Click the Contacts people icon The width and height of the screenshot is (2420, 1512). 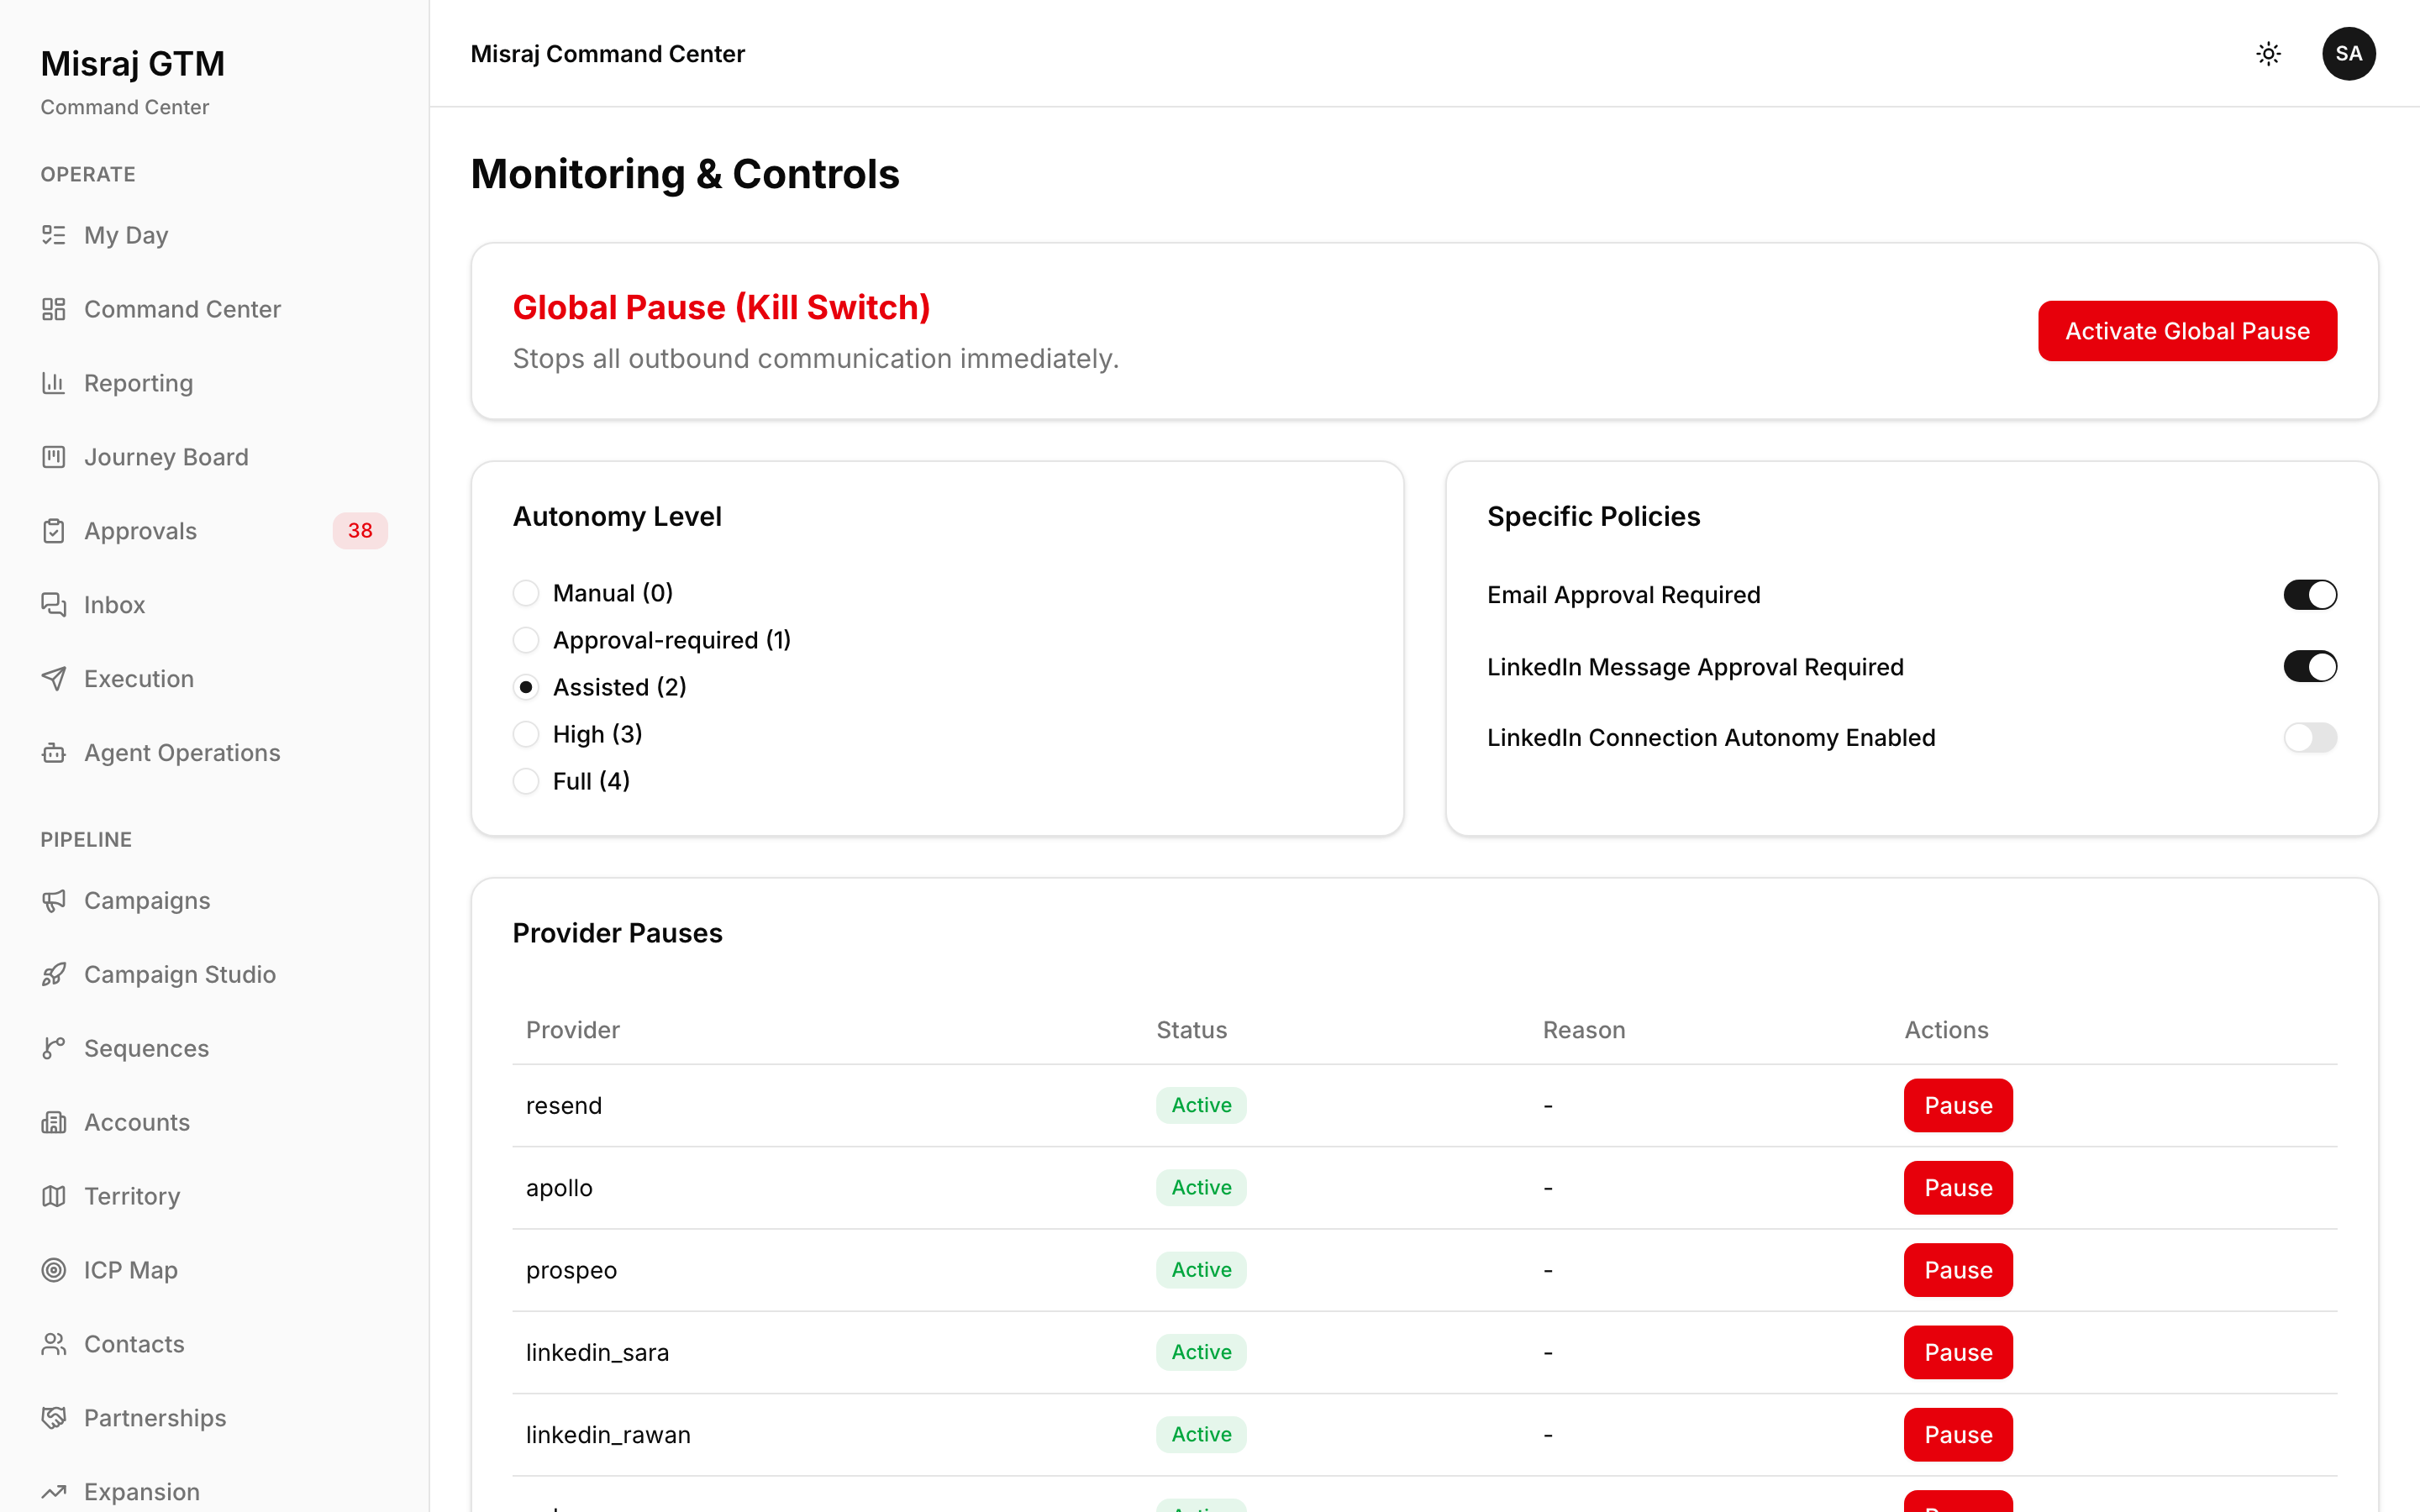coord(54,1344)
